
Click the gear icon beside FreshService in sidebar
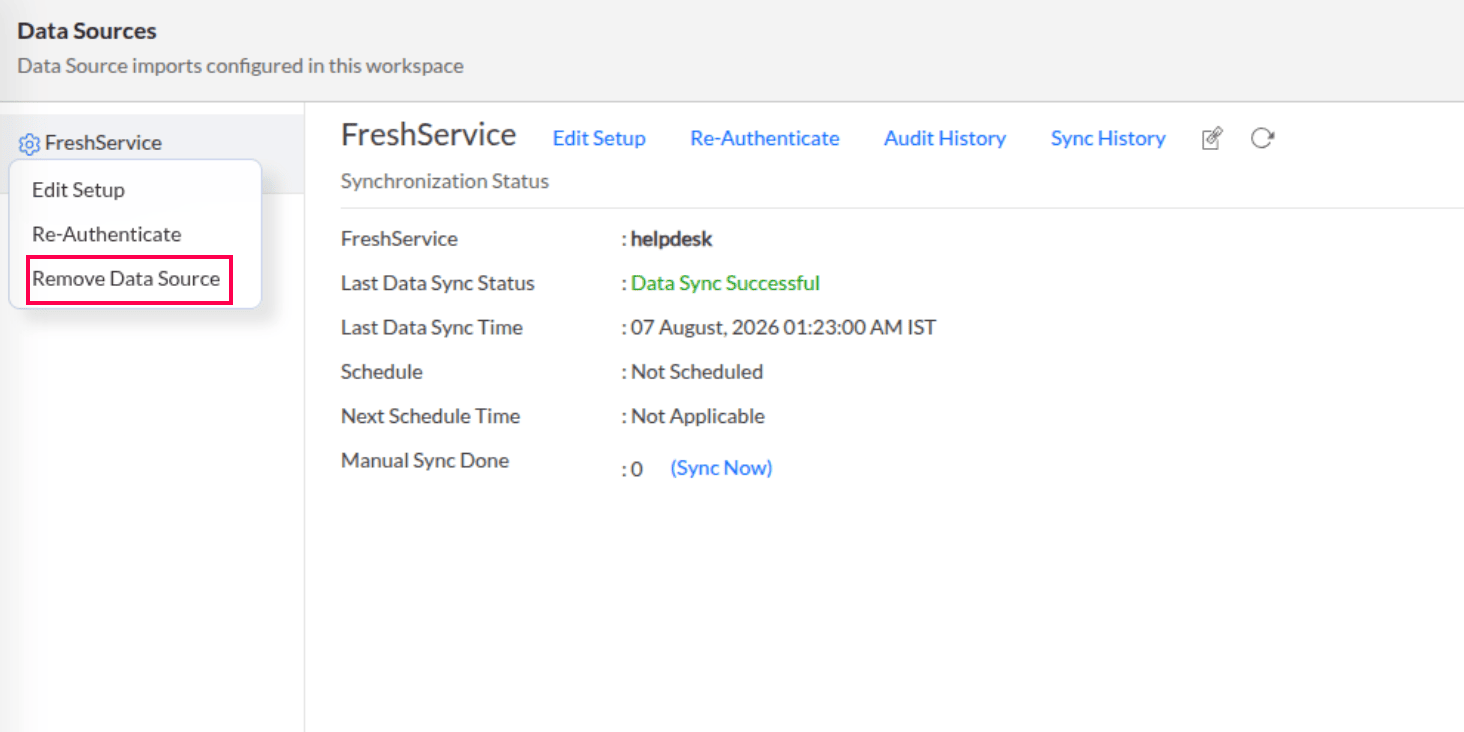coord(30,144)
